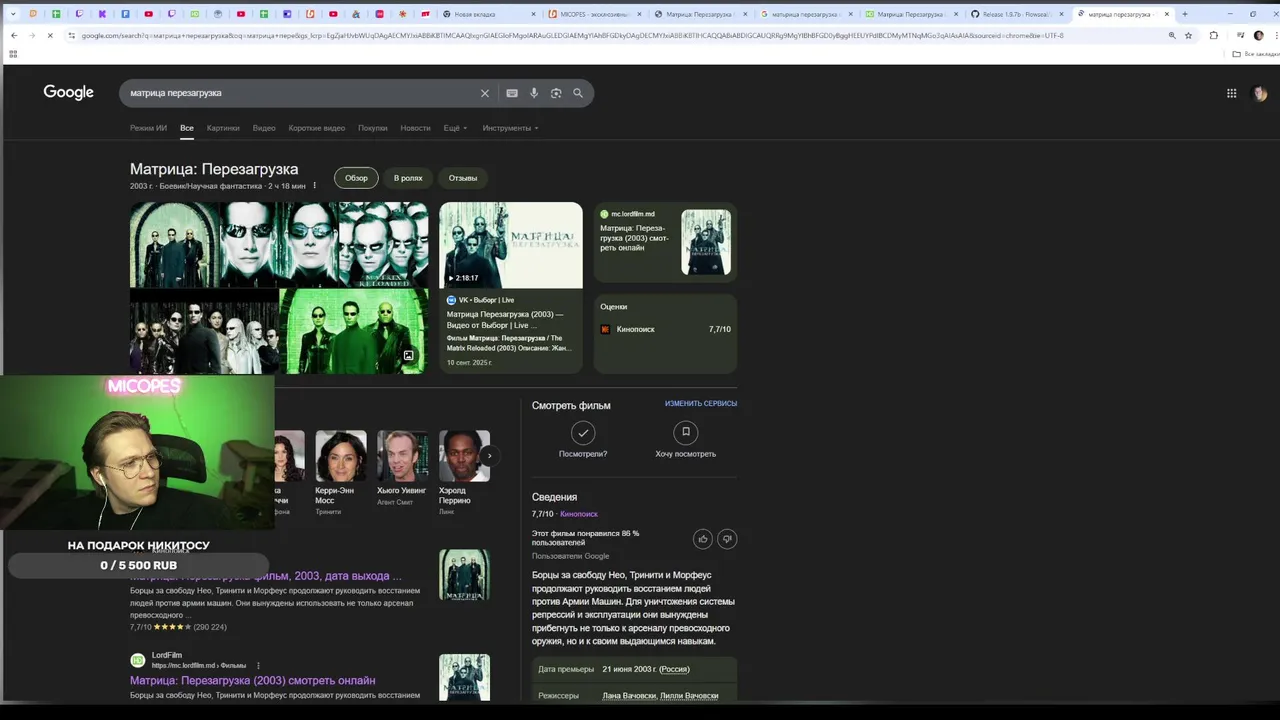Select 'Картинки' search filter
The width and height of the screenshot is (1280, 720).
223,128
